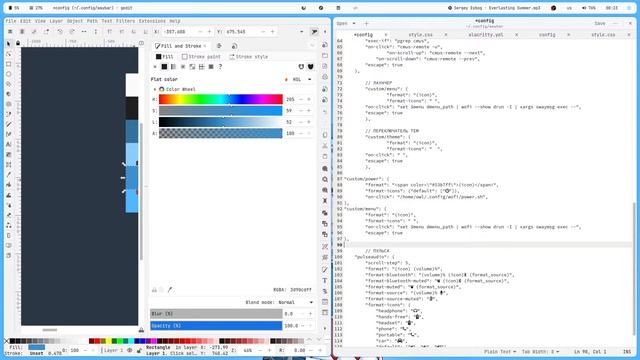Decrease the Y coordinate with minus button
Viewport: 640px width, 360px height.
pos(263,31)
